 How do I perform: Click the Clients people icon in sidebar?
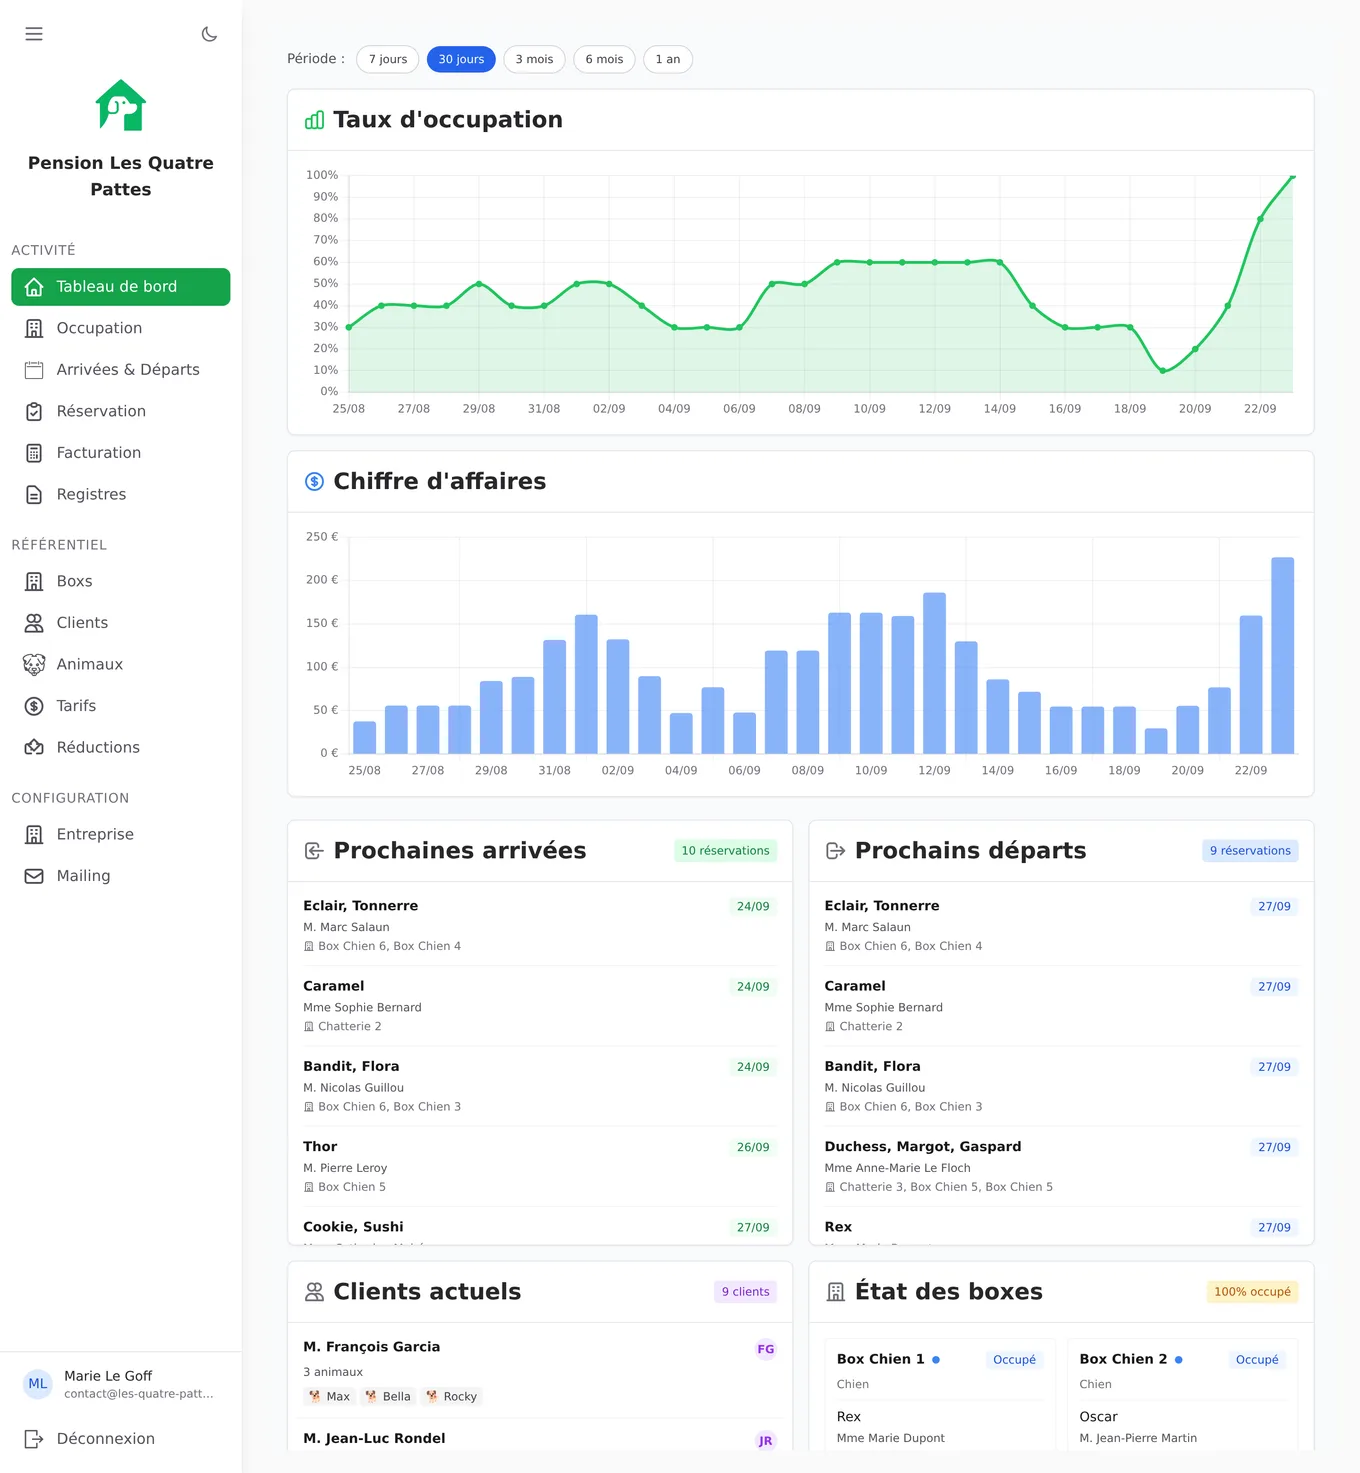coord(34,623)
